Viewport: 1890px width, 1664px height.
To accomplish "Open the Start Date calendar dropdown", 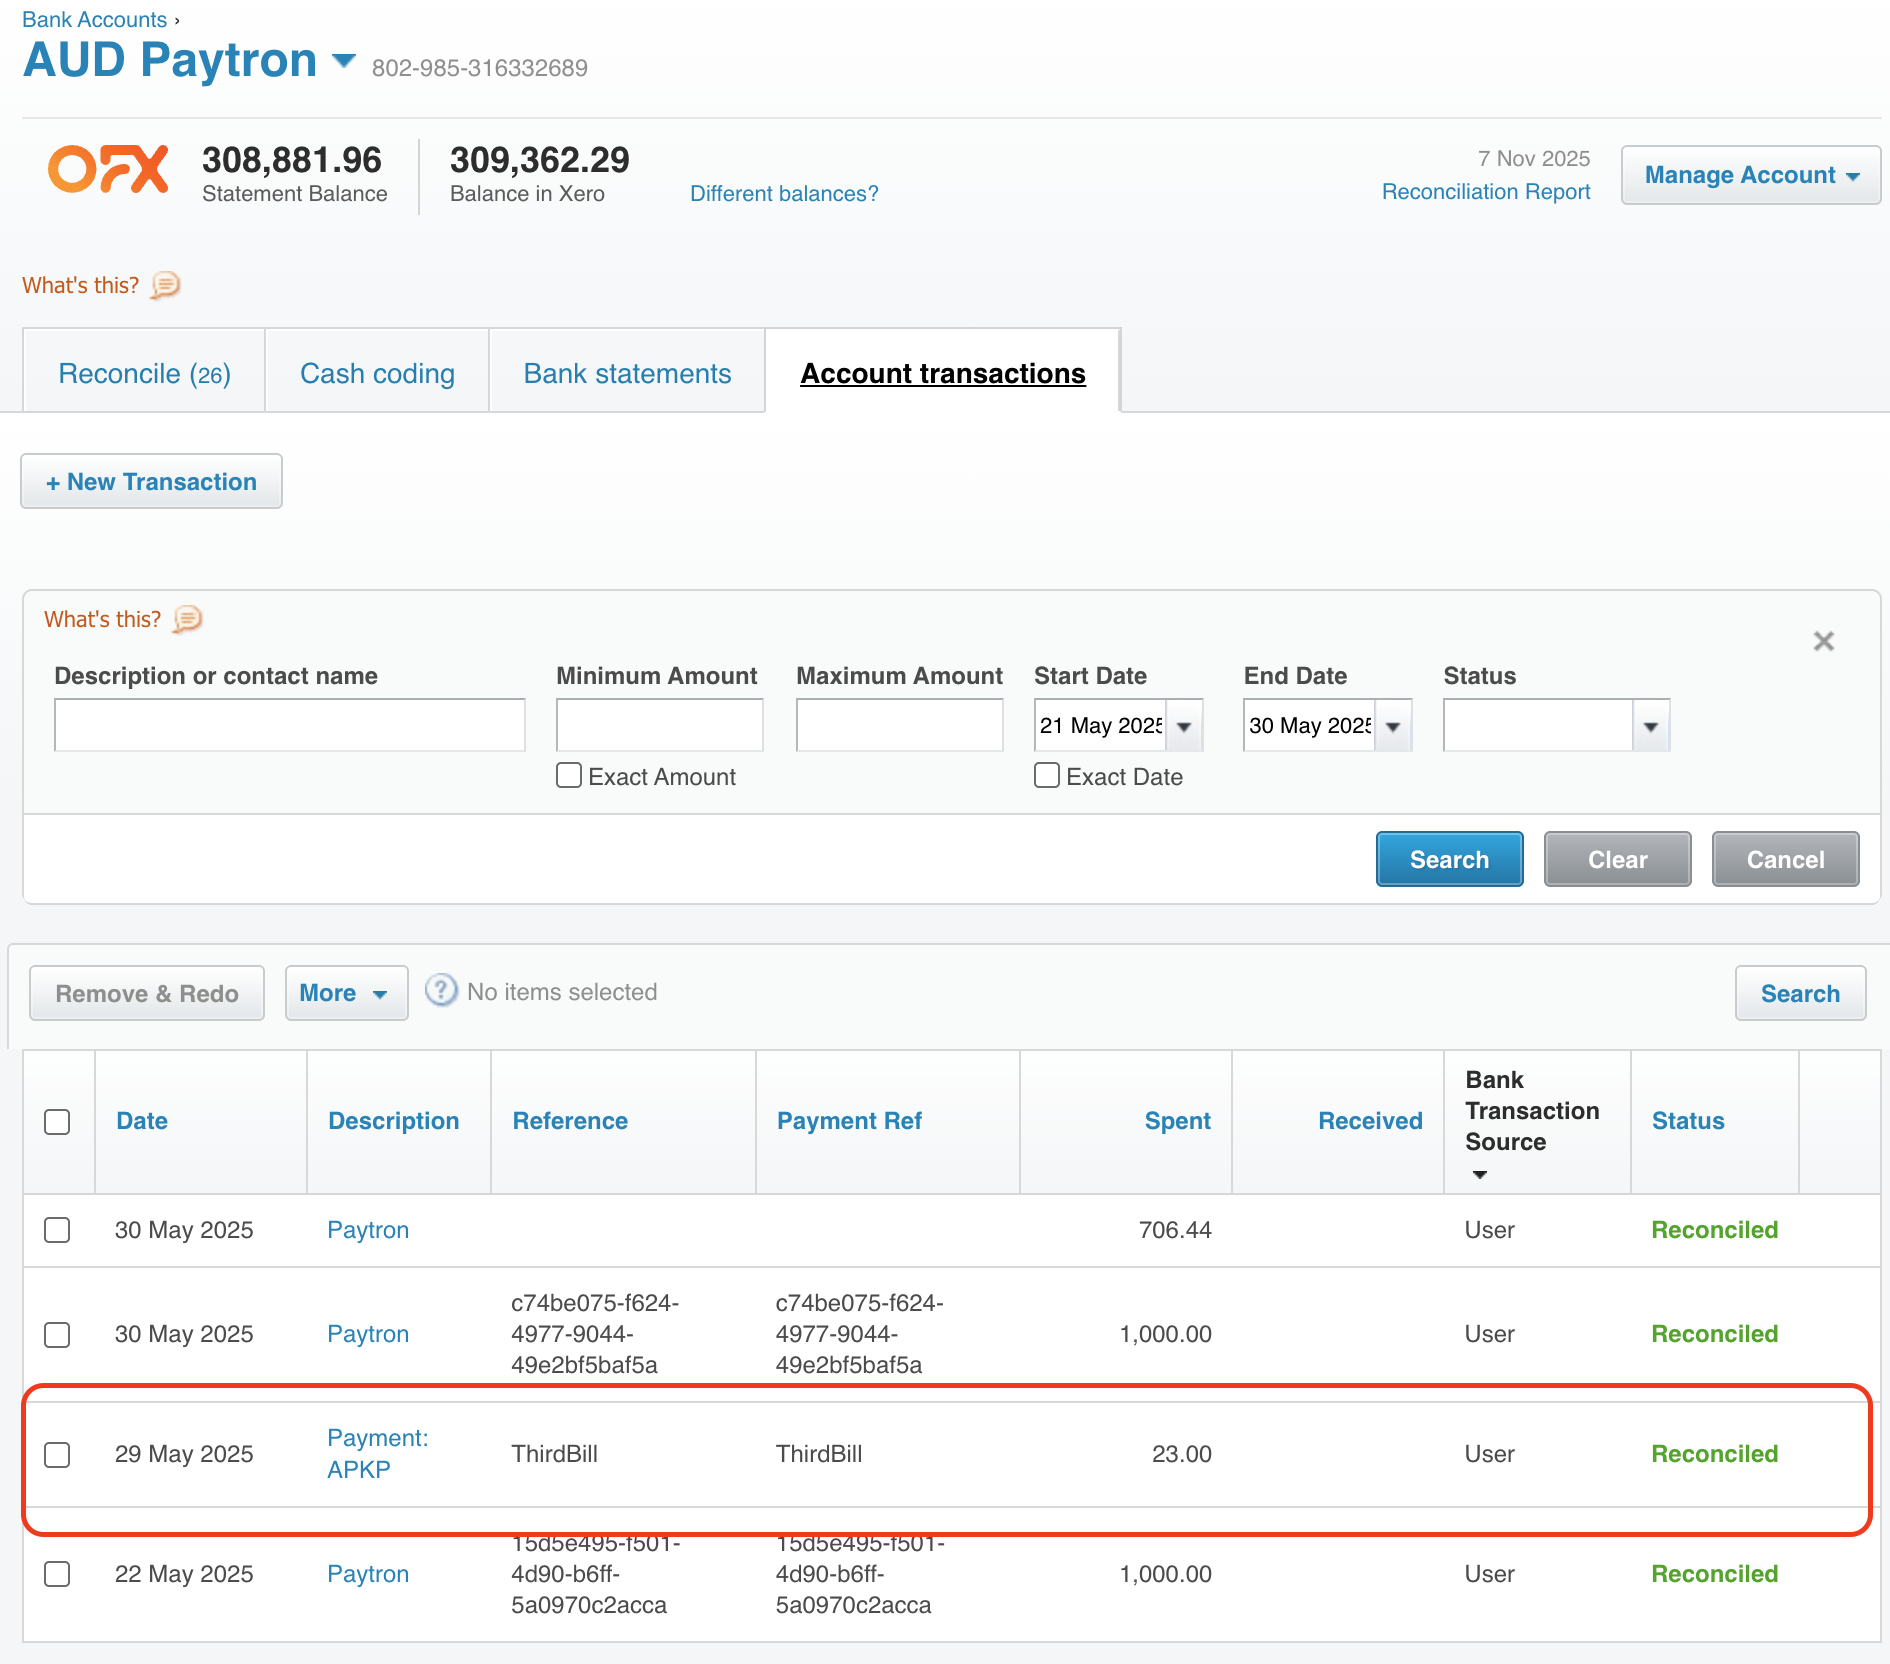I will pos(1184,726).
